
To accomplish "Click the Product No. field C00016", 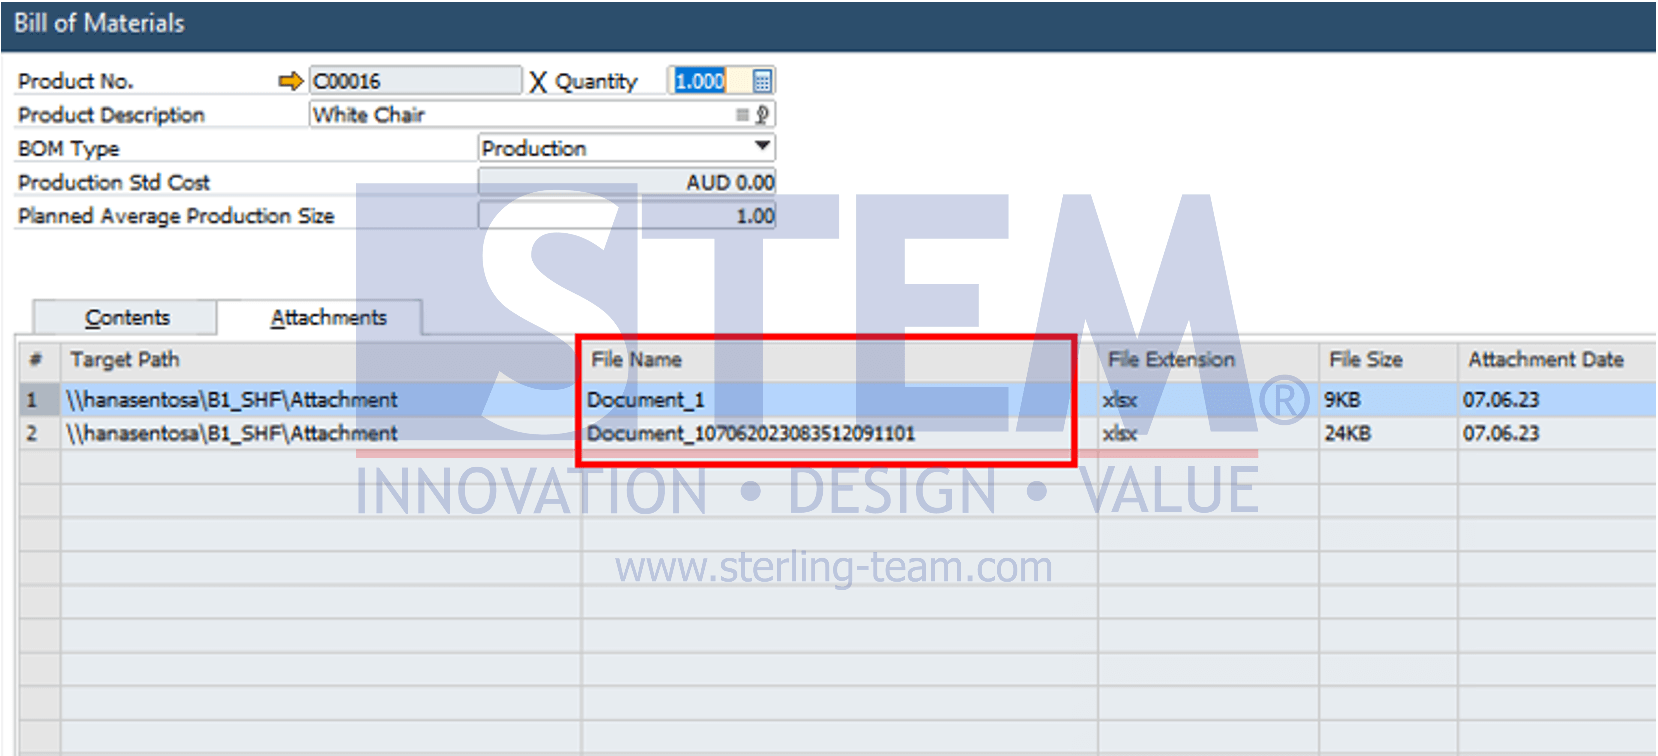I will pos(415,81).
